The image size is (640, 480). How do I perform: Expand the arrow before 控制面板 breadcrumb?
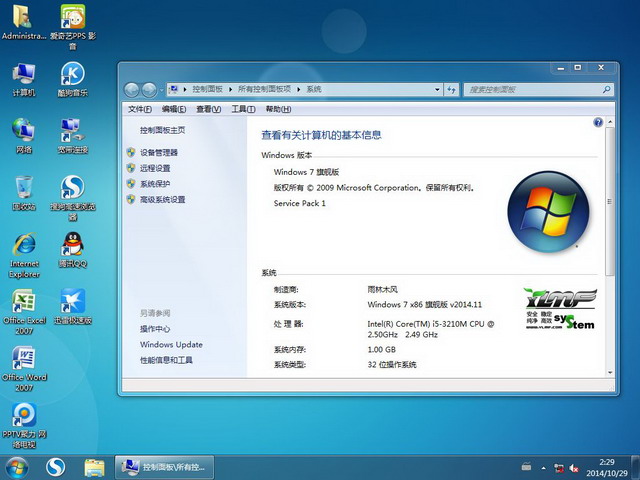[185, 89]
